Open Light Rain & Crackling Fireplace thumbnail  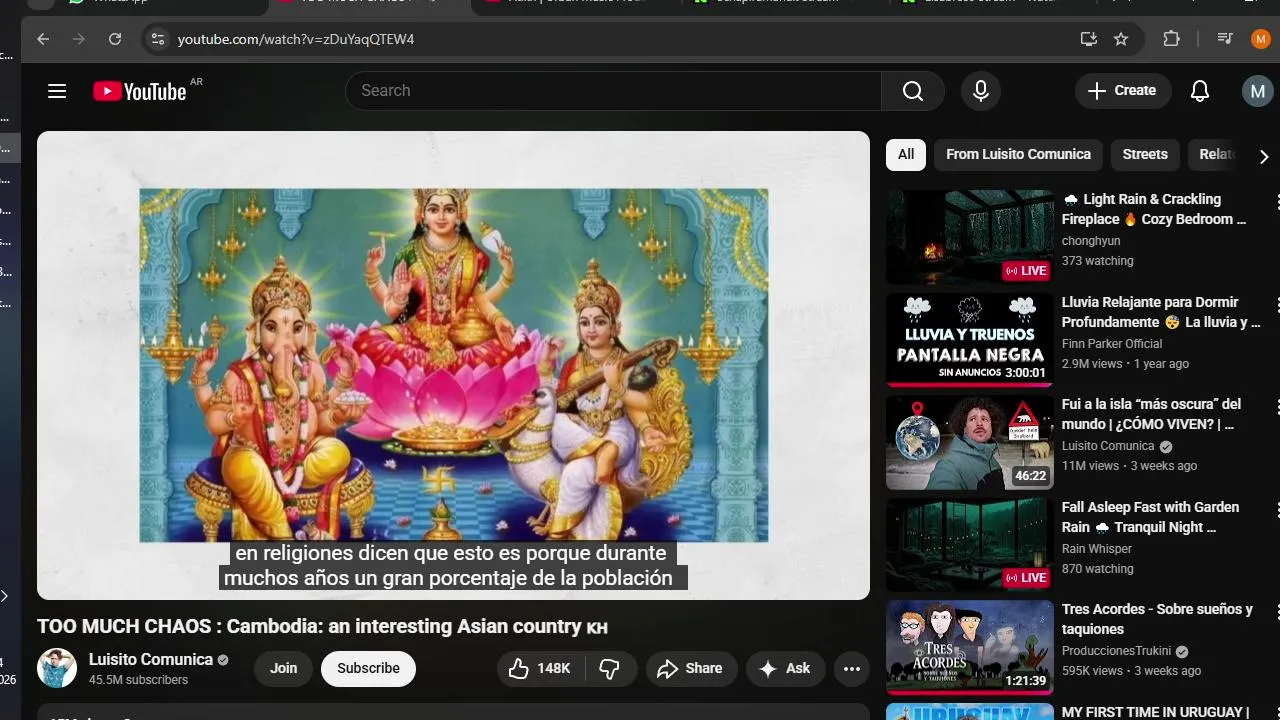(x=970, y=237)
